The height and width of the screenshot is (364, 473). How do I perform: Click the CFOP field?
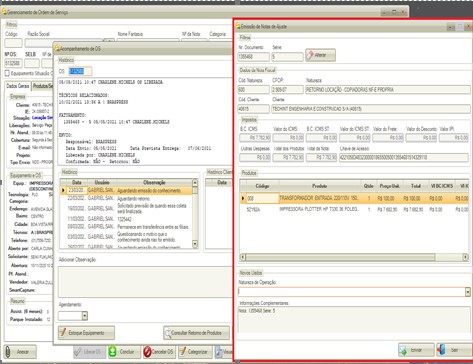pyautogui.click(x=287, y=90)
